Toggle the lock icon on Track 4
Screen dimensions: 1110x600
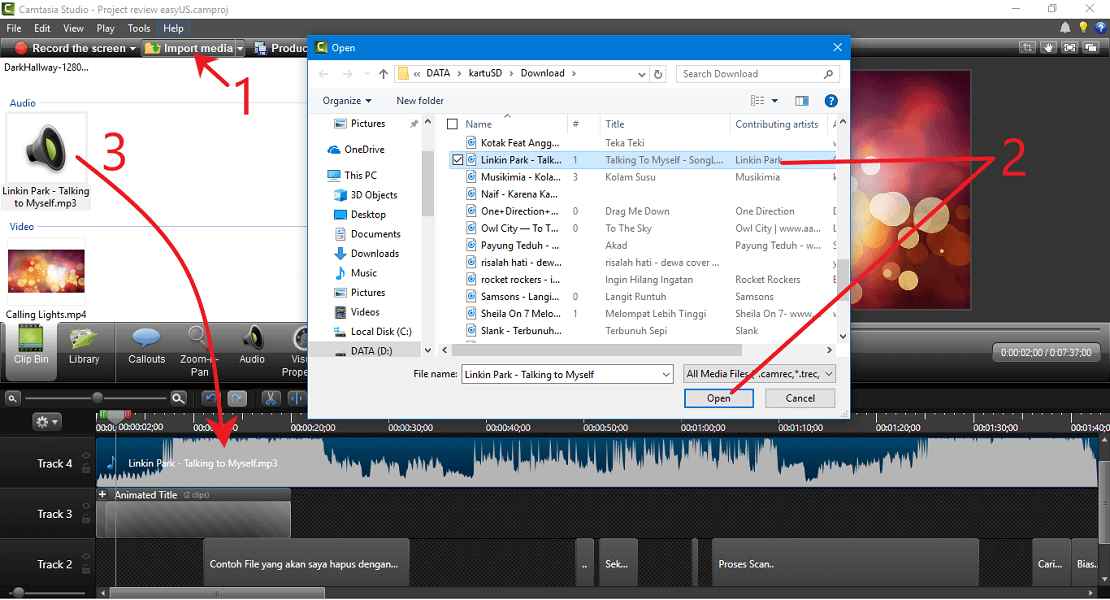tap(86, 469)
